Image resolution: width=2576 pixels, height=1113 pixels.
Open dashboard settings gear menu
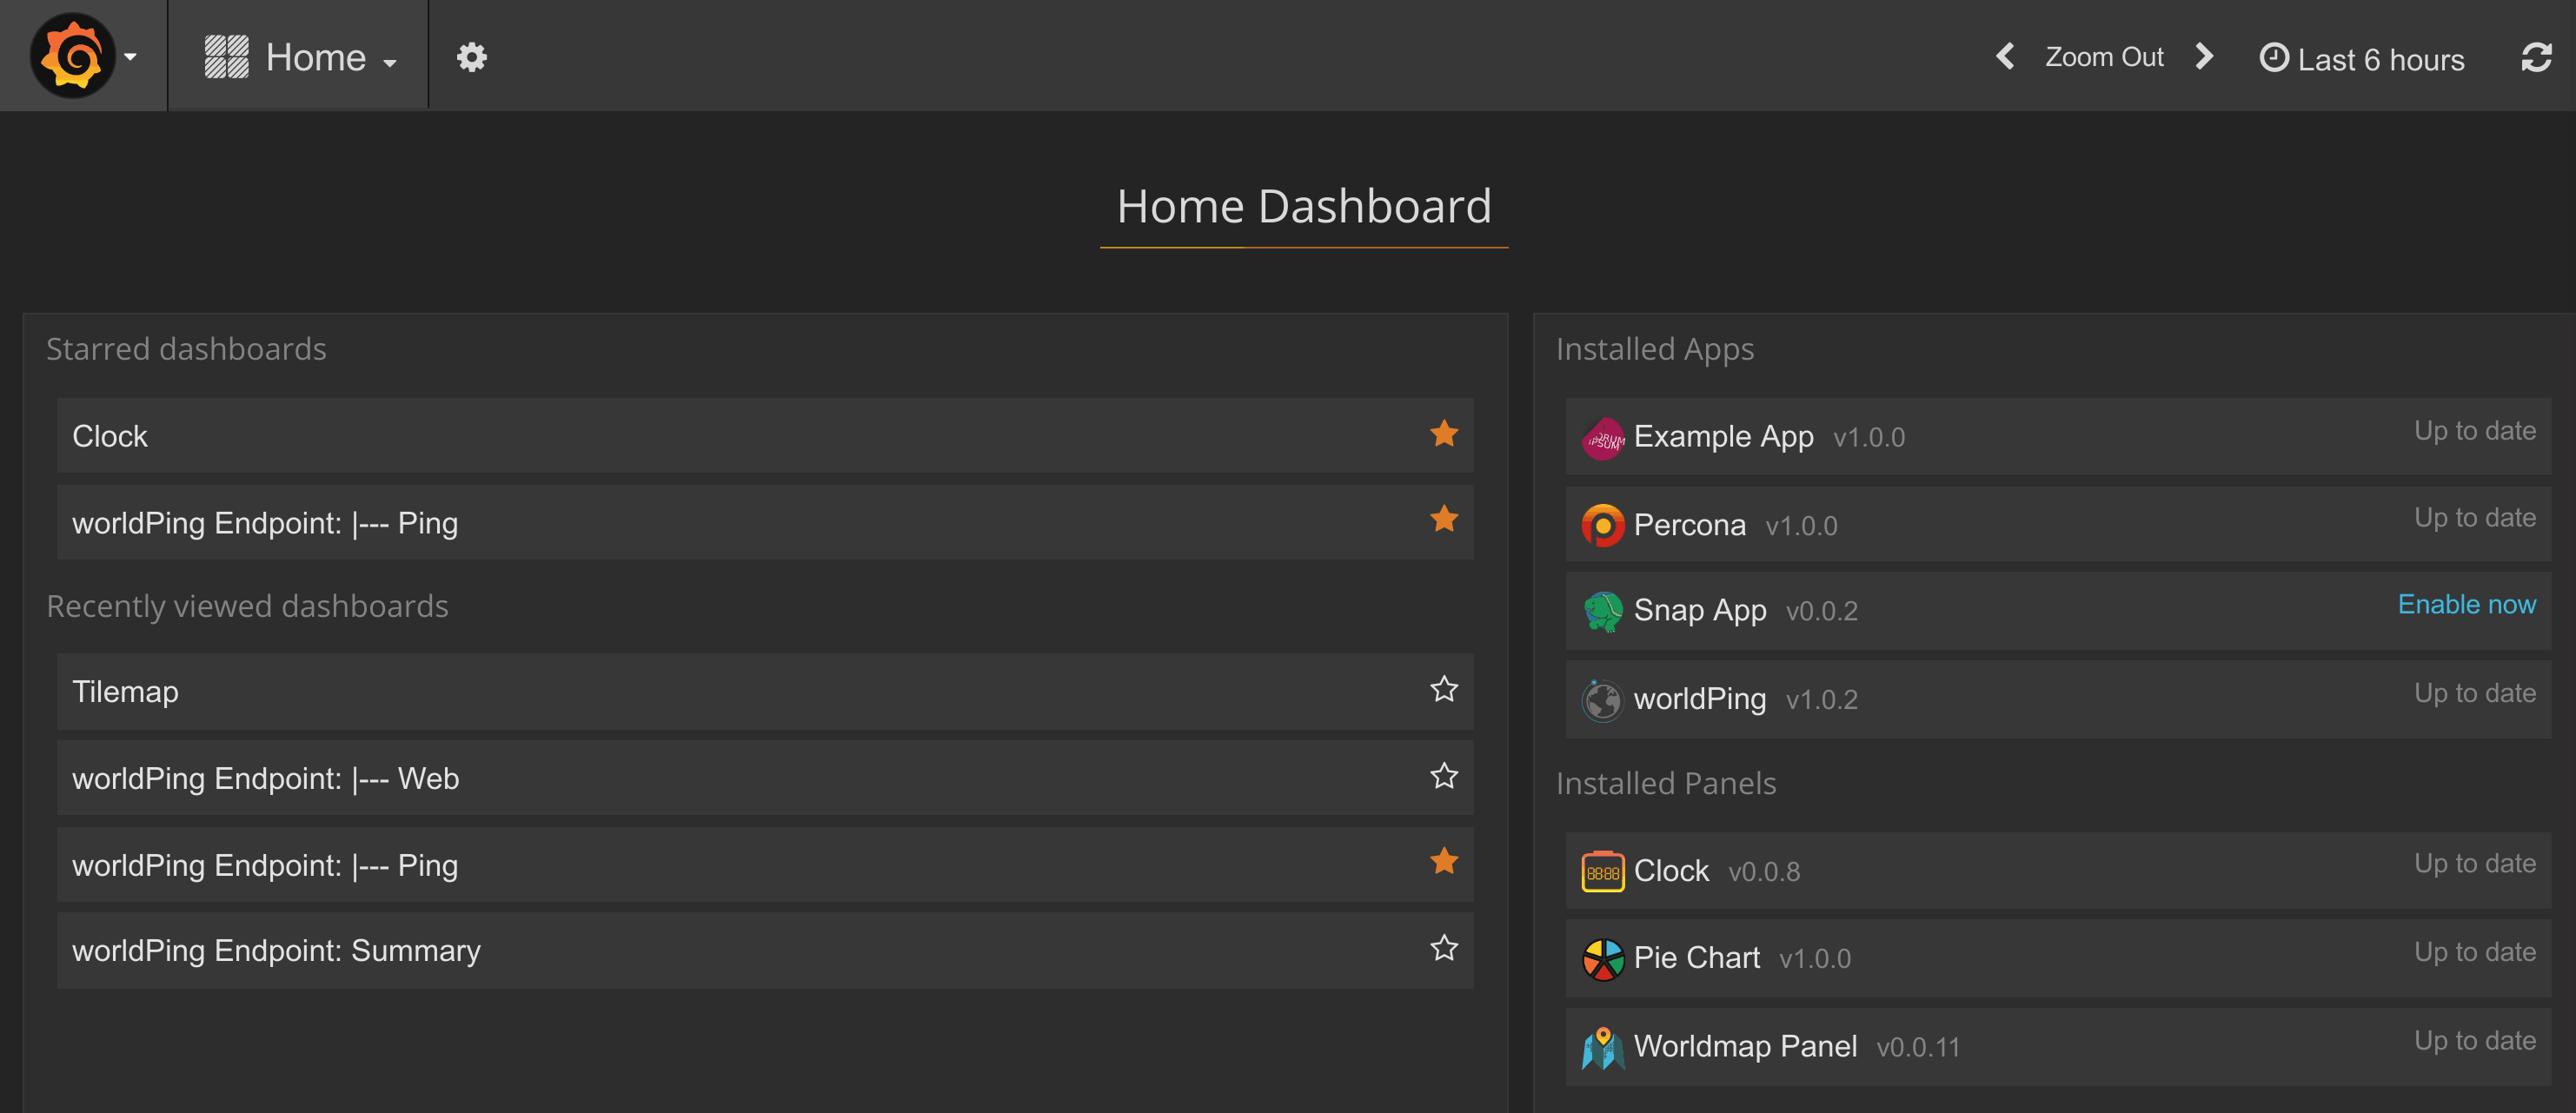(x=471, y=57)
